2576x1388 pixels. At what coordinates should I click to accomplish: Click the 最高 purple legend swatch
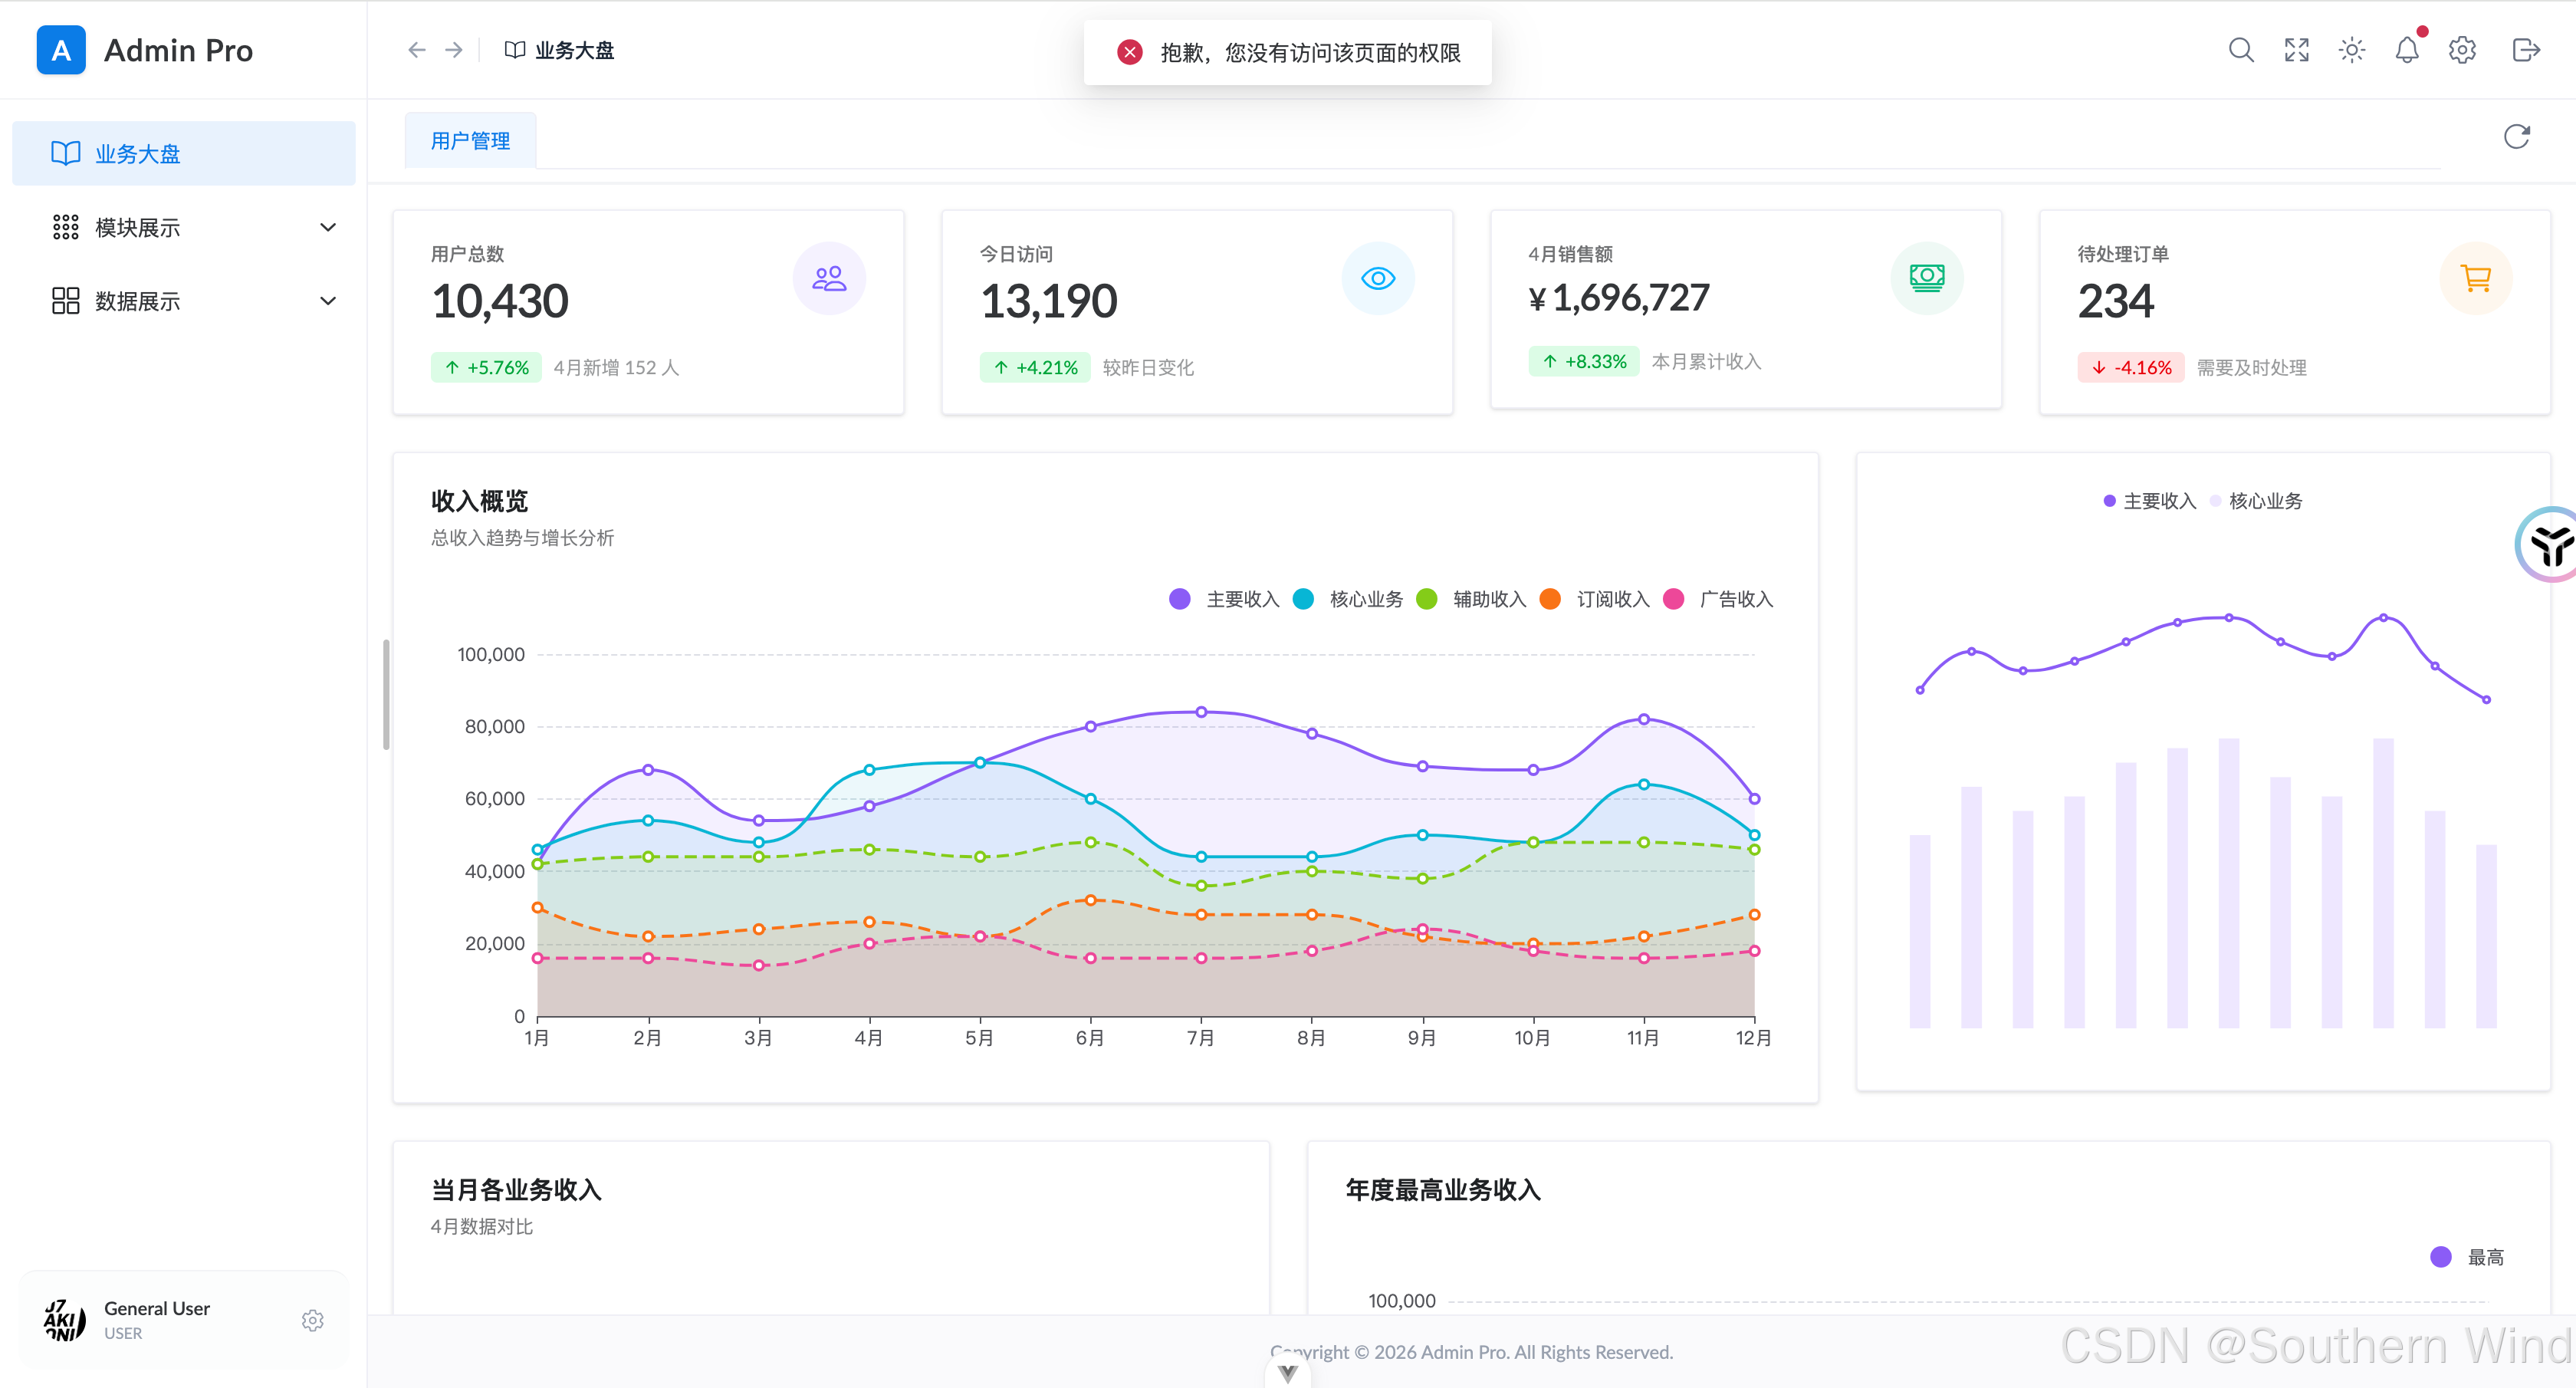tap(2440, 1257)
